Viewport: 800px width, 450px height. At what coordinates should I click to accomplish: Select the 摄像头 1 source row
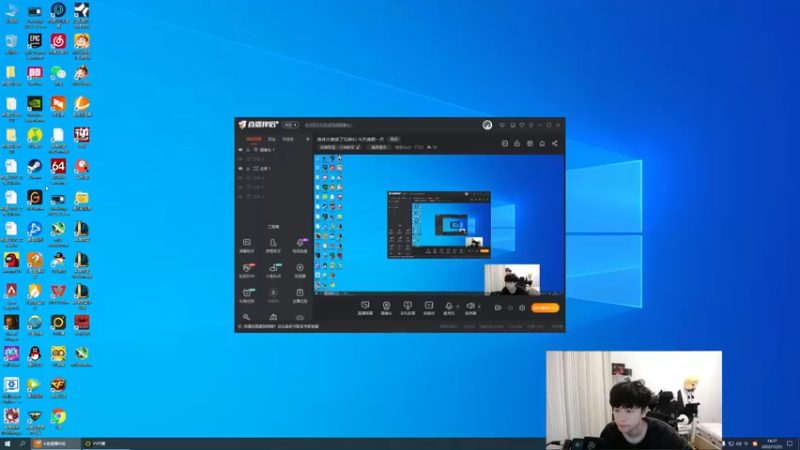[x=274, y=150]
